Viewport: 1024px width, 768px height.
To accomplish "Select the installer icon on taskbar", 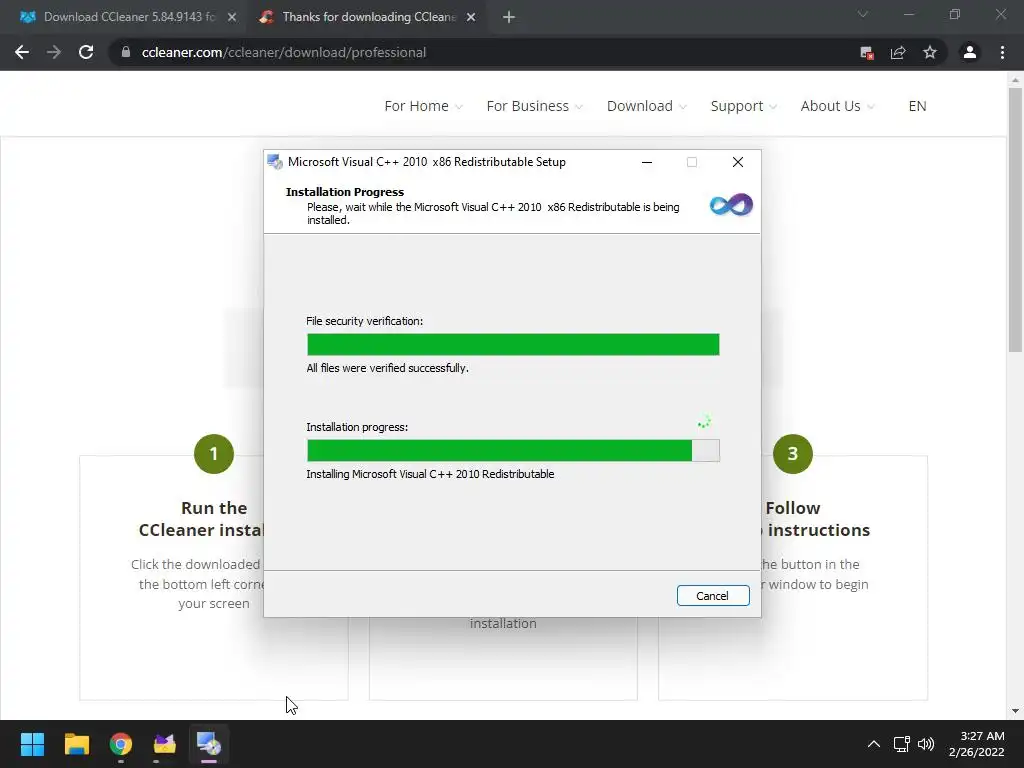I will (x=209, y=744).
